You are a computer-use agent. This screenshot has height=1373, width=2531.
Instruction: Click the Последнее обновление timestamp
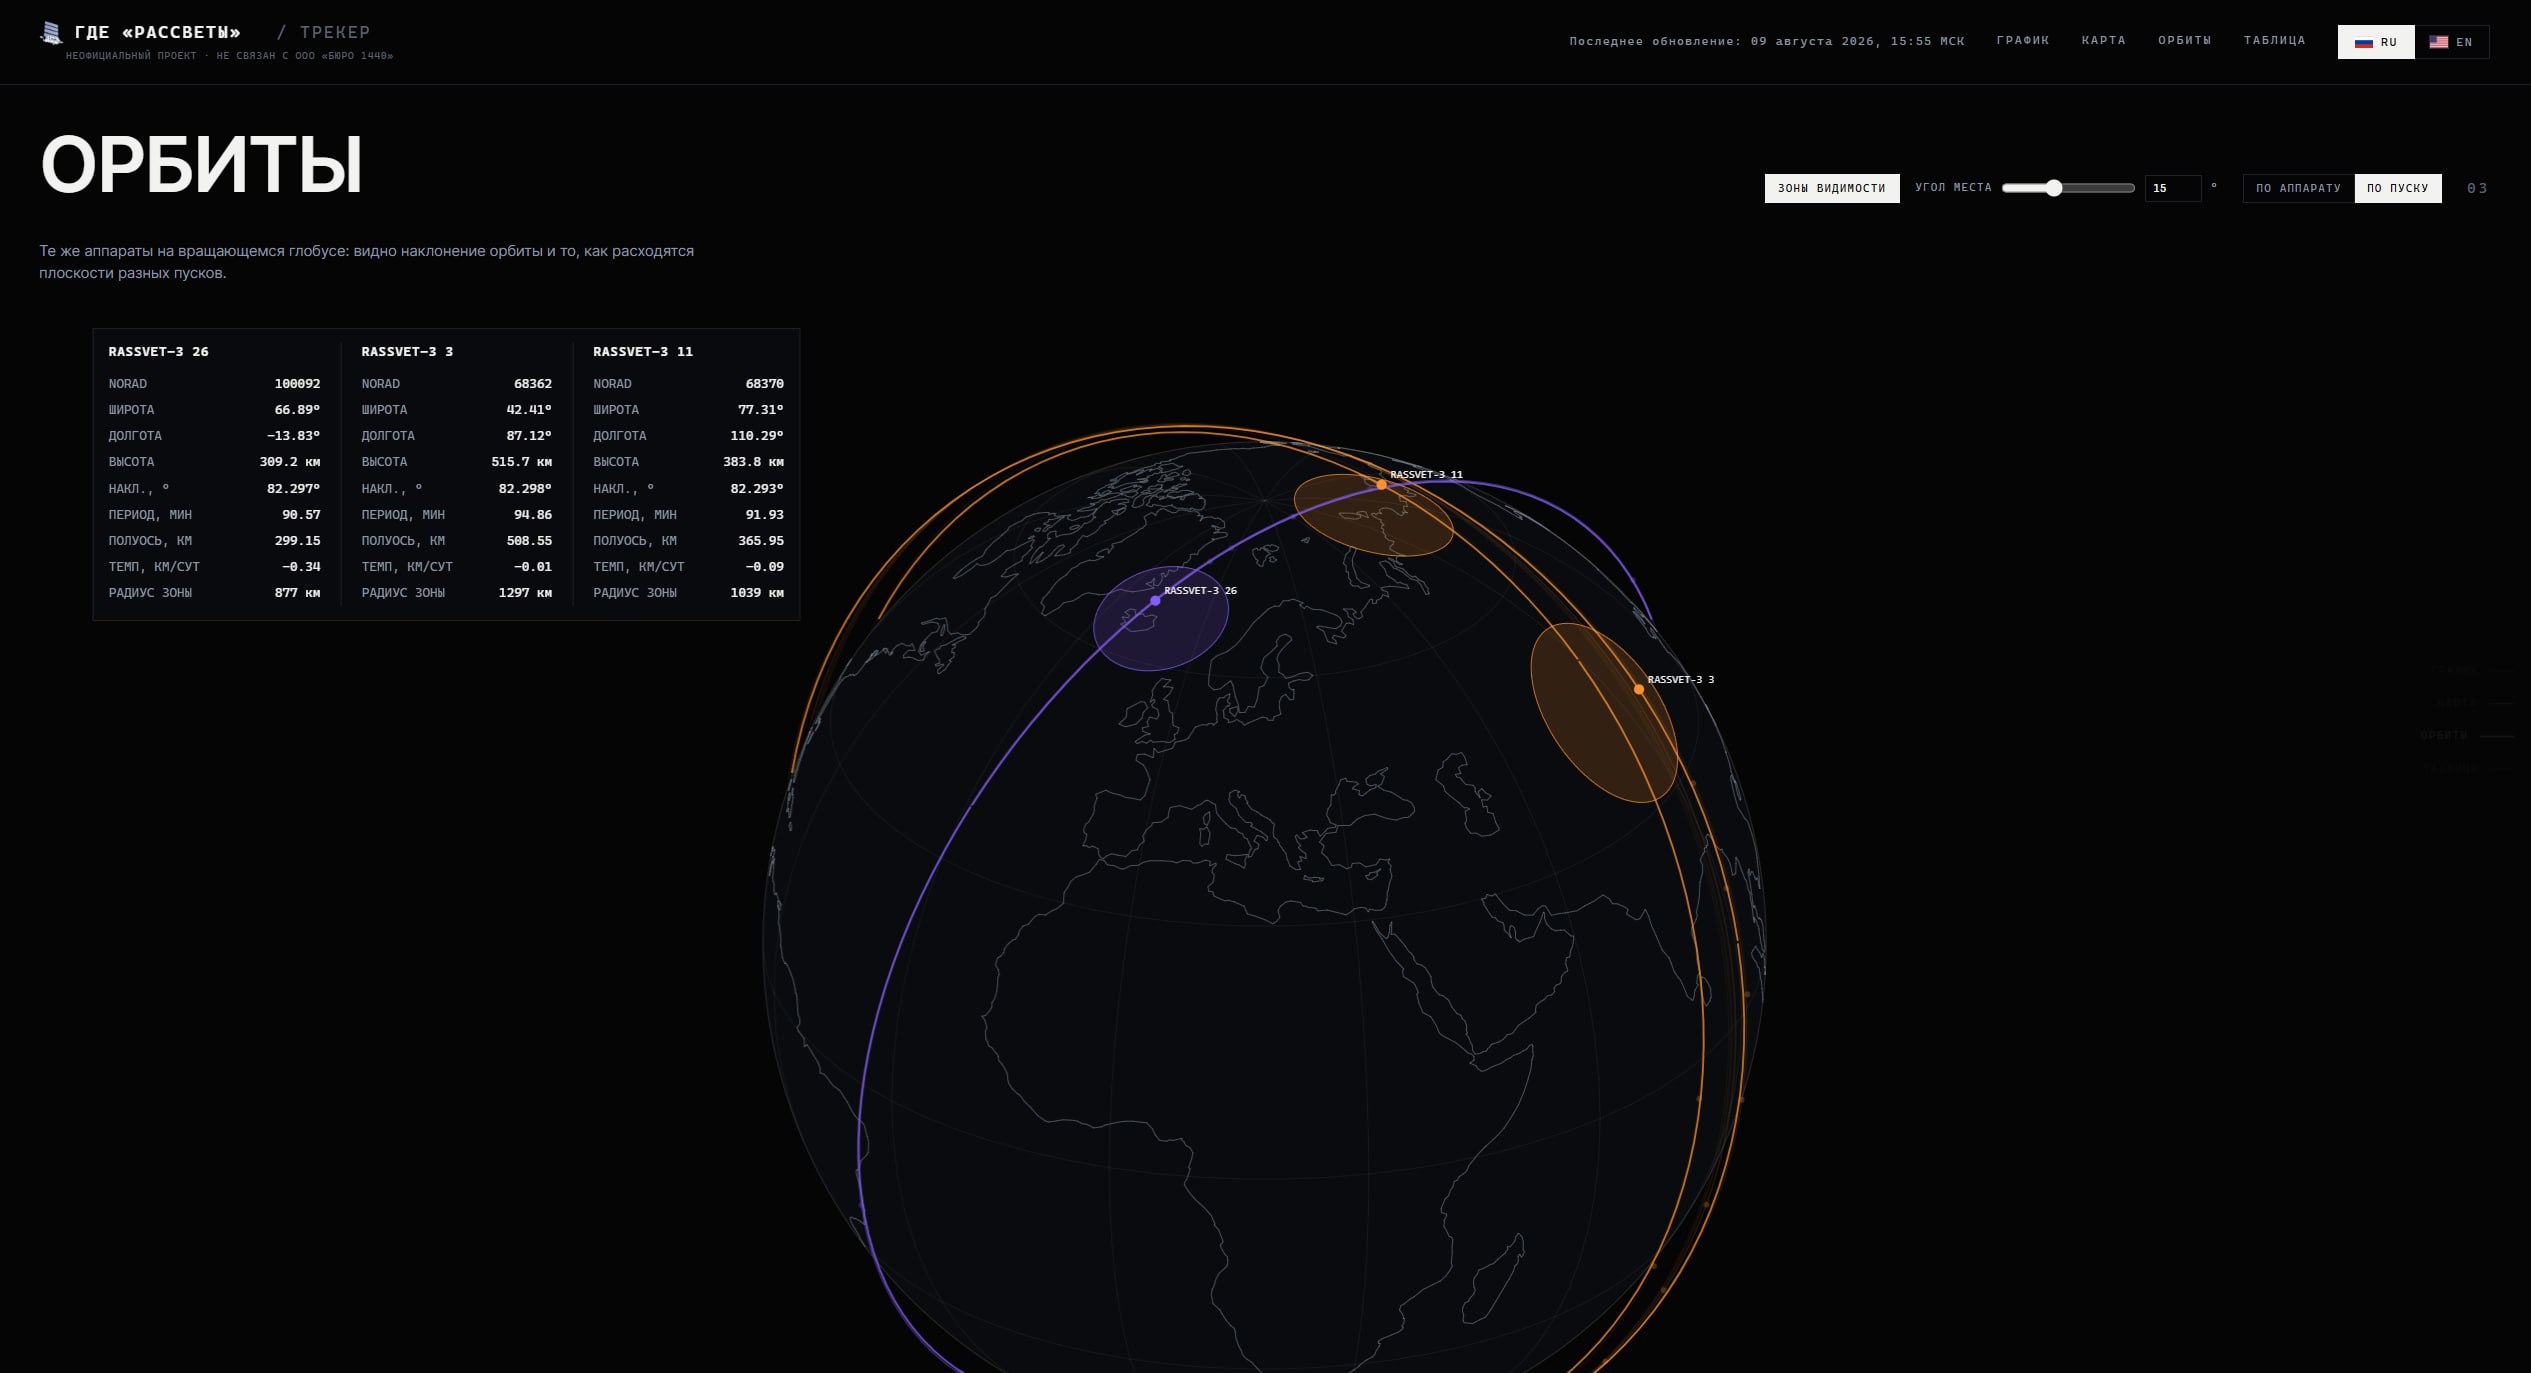1767,42
